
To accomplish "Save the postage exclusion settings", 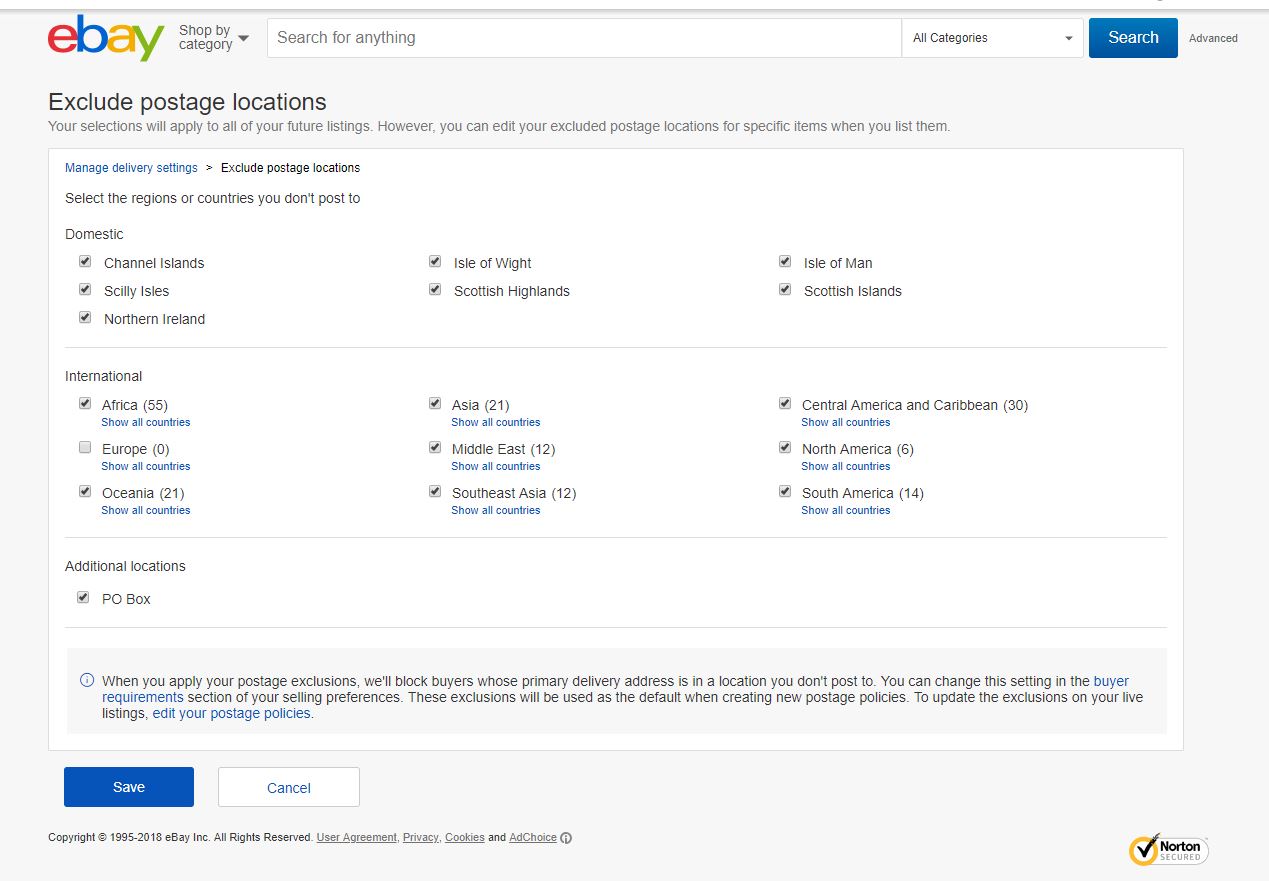I will (x=128, y=786).
